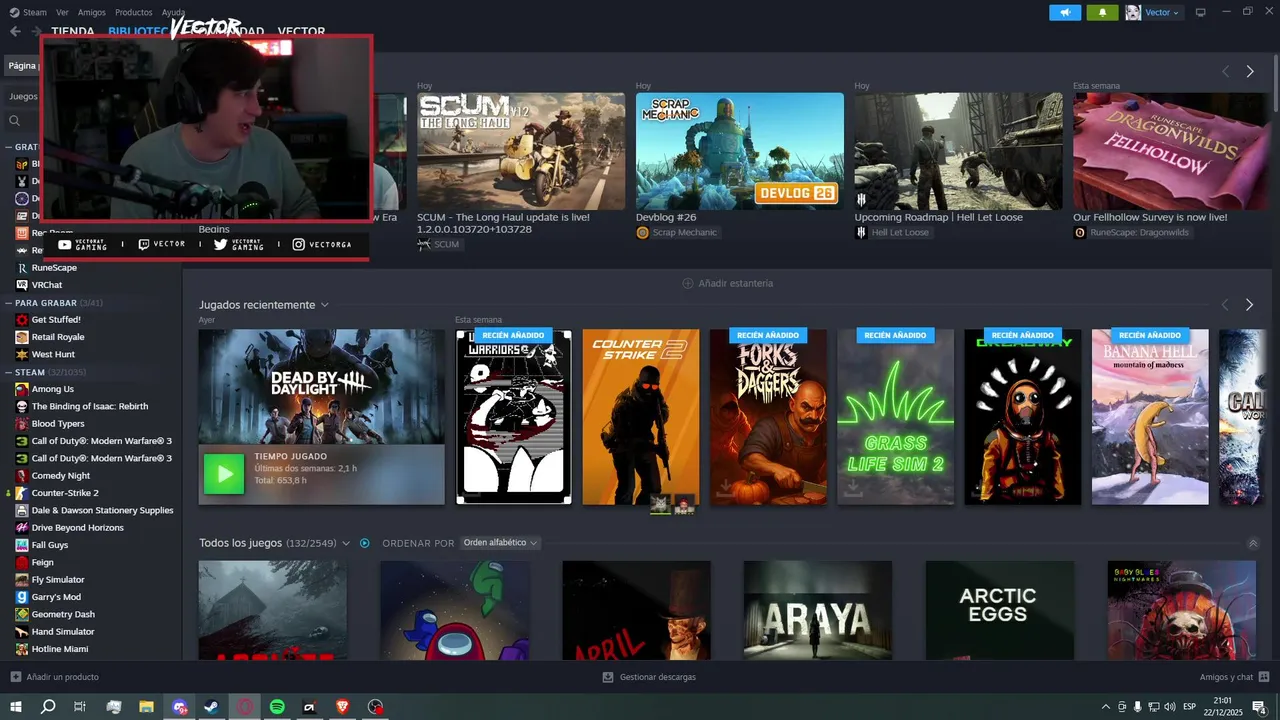Click the Gestionar descargas icon
Image resolution: width=1280 pixels, height=720 pixels.
608,677
